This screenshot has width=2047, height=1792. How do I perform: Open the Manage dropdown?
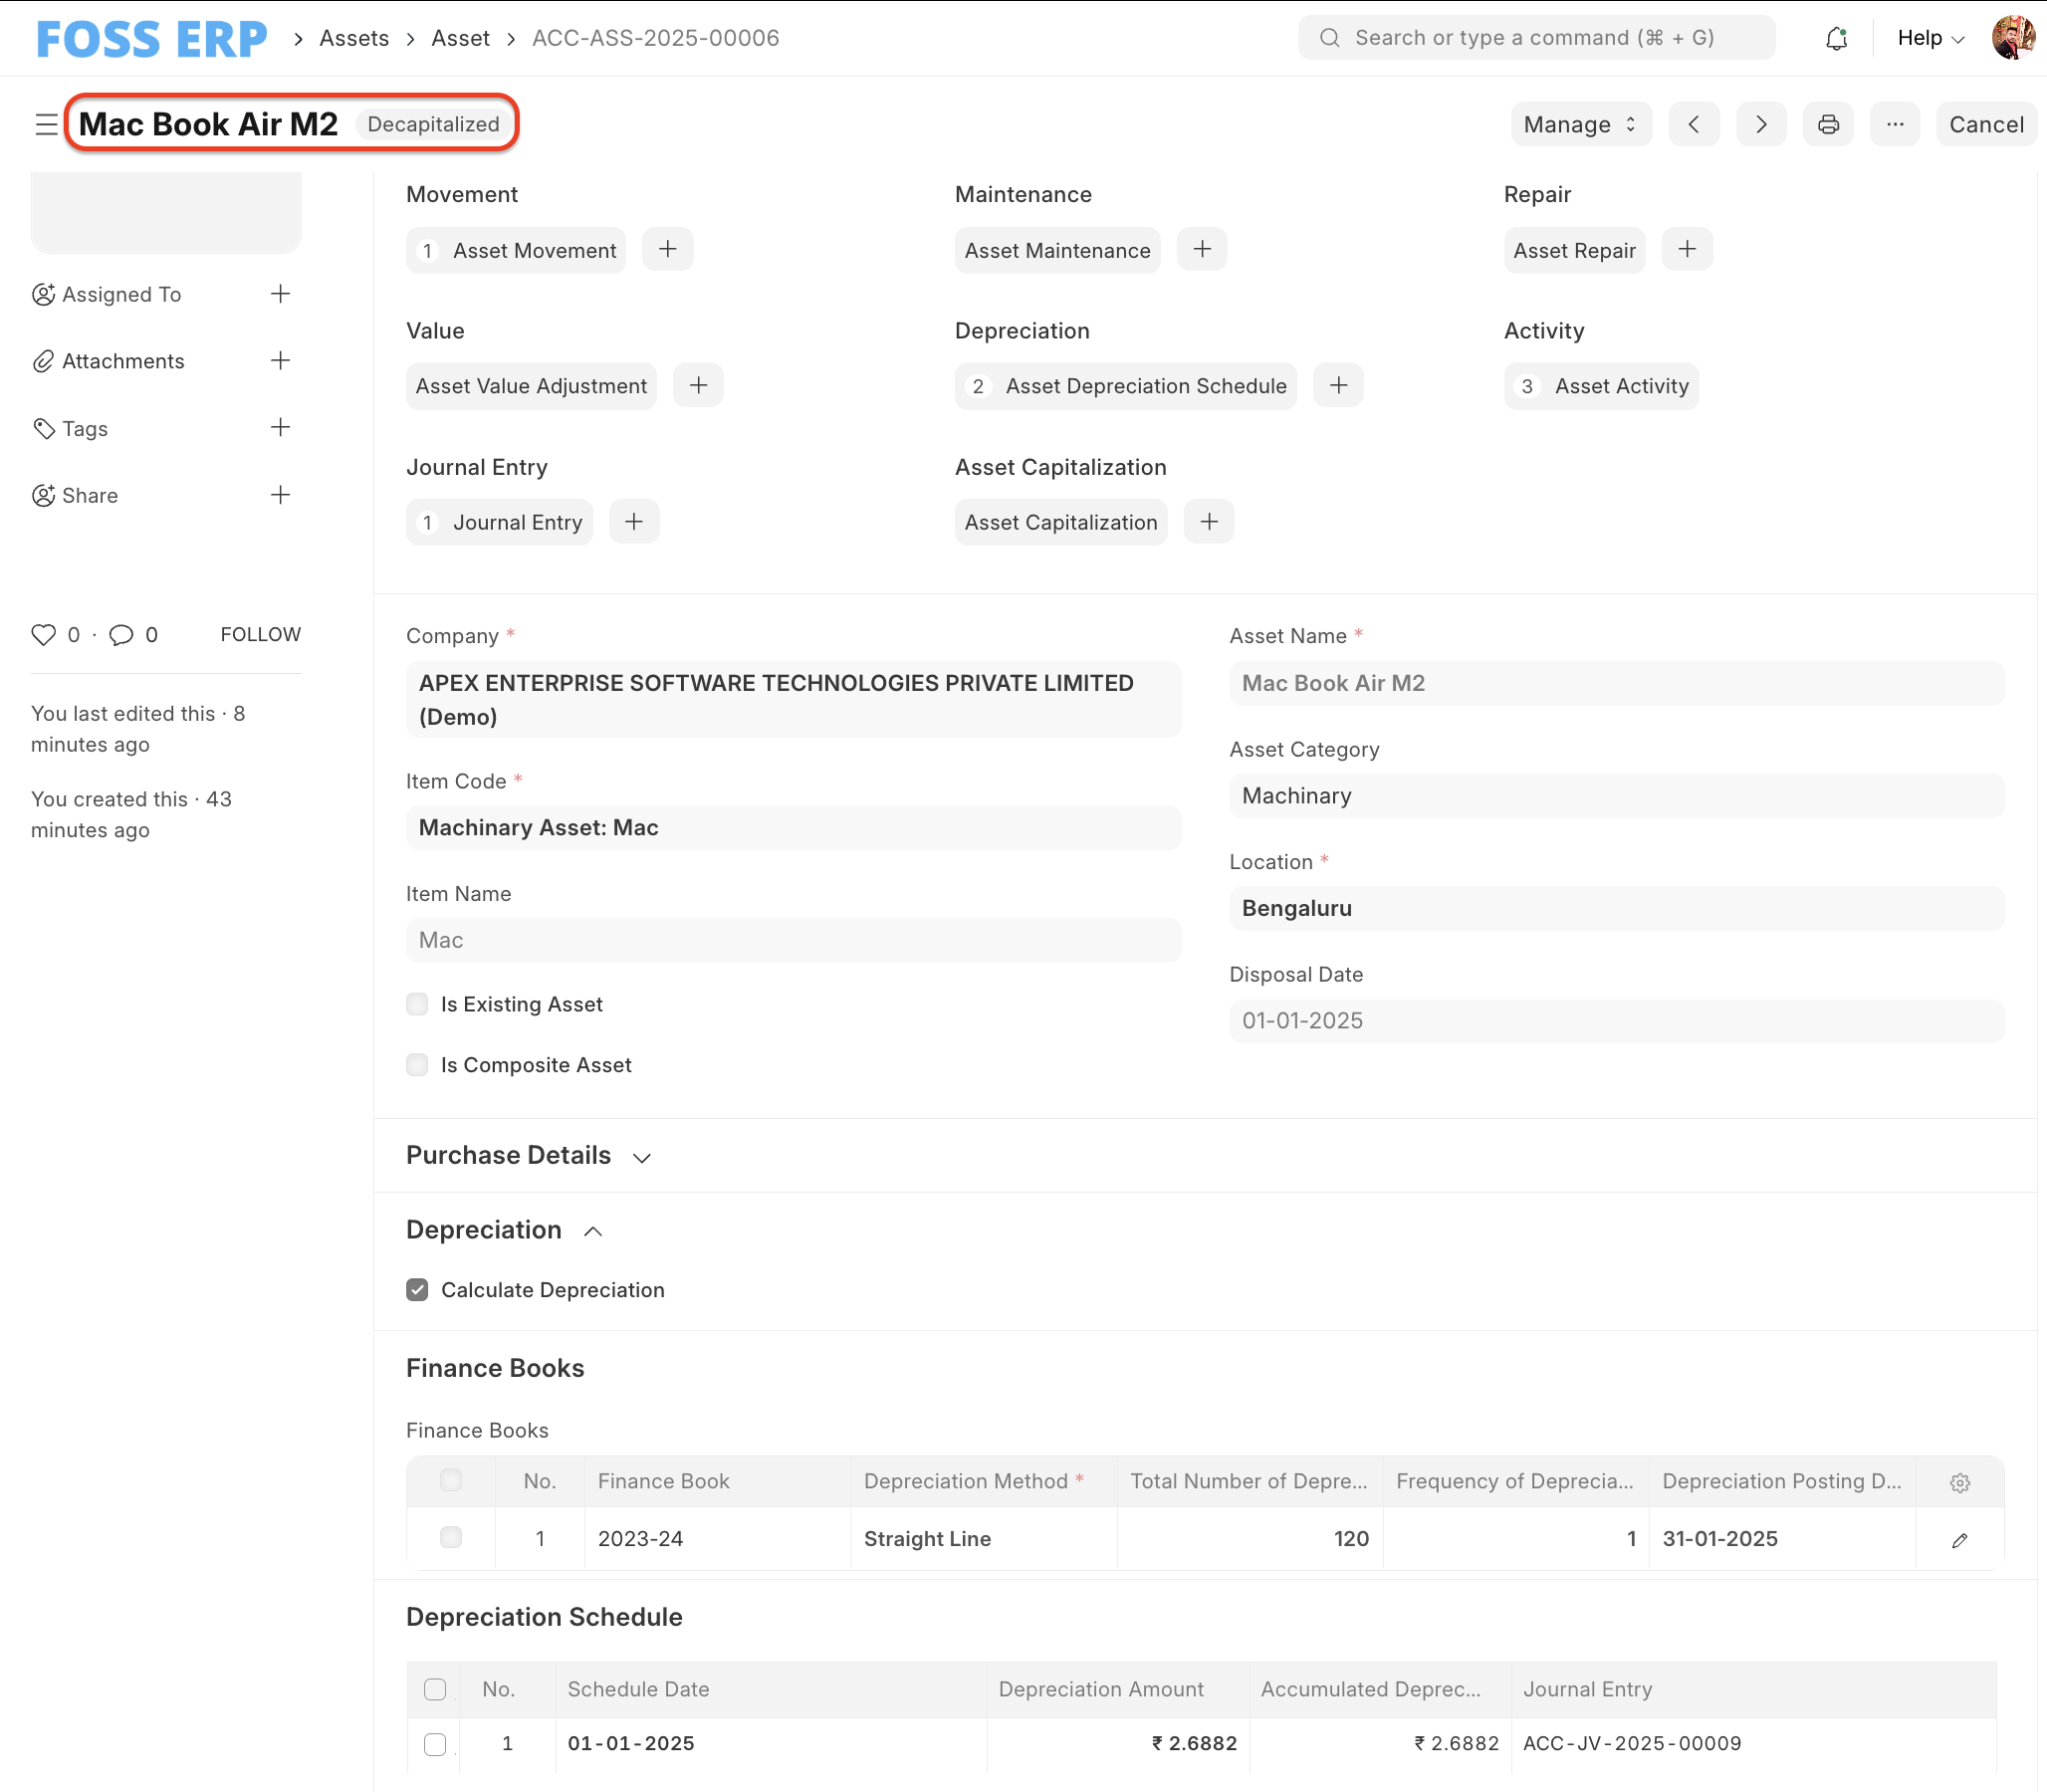1580,124
